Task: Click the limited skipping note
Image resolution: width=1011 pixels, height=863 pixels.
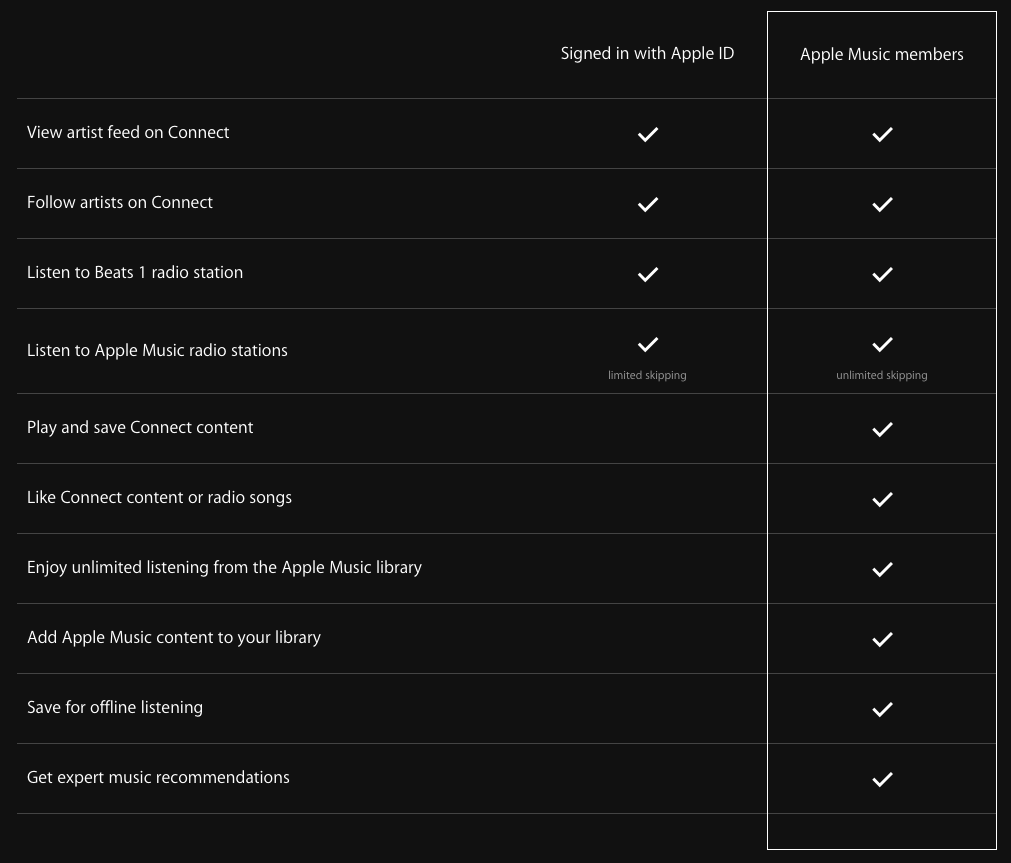Action: coord(647,375)
